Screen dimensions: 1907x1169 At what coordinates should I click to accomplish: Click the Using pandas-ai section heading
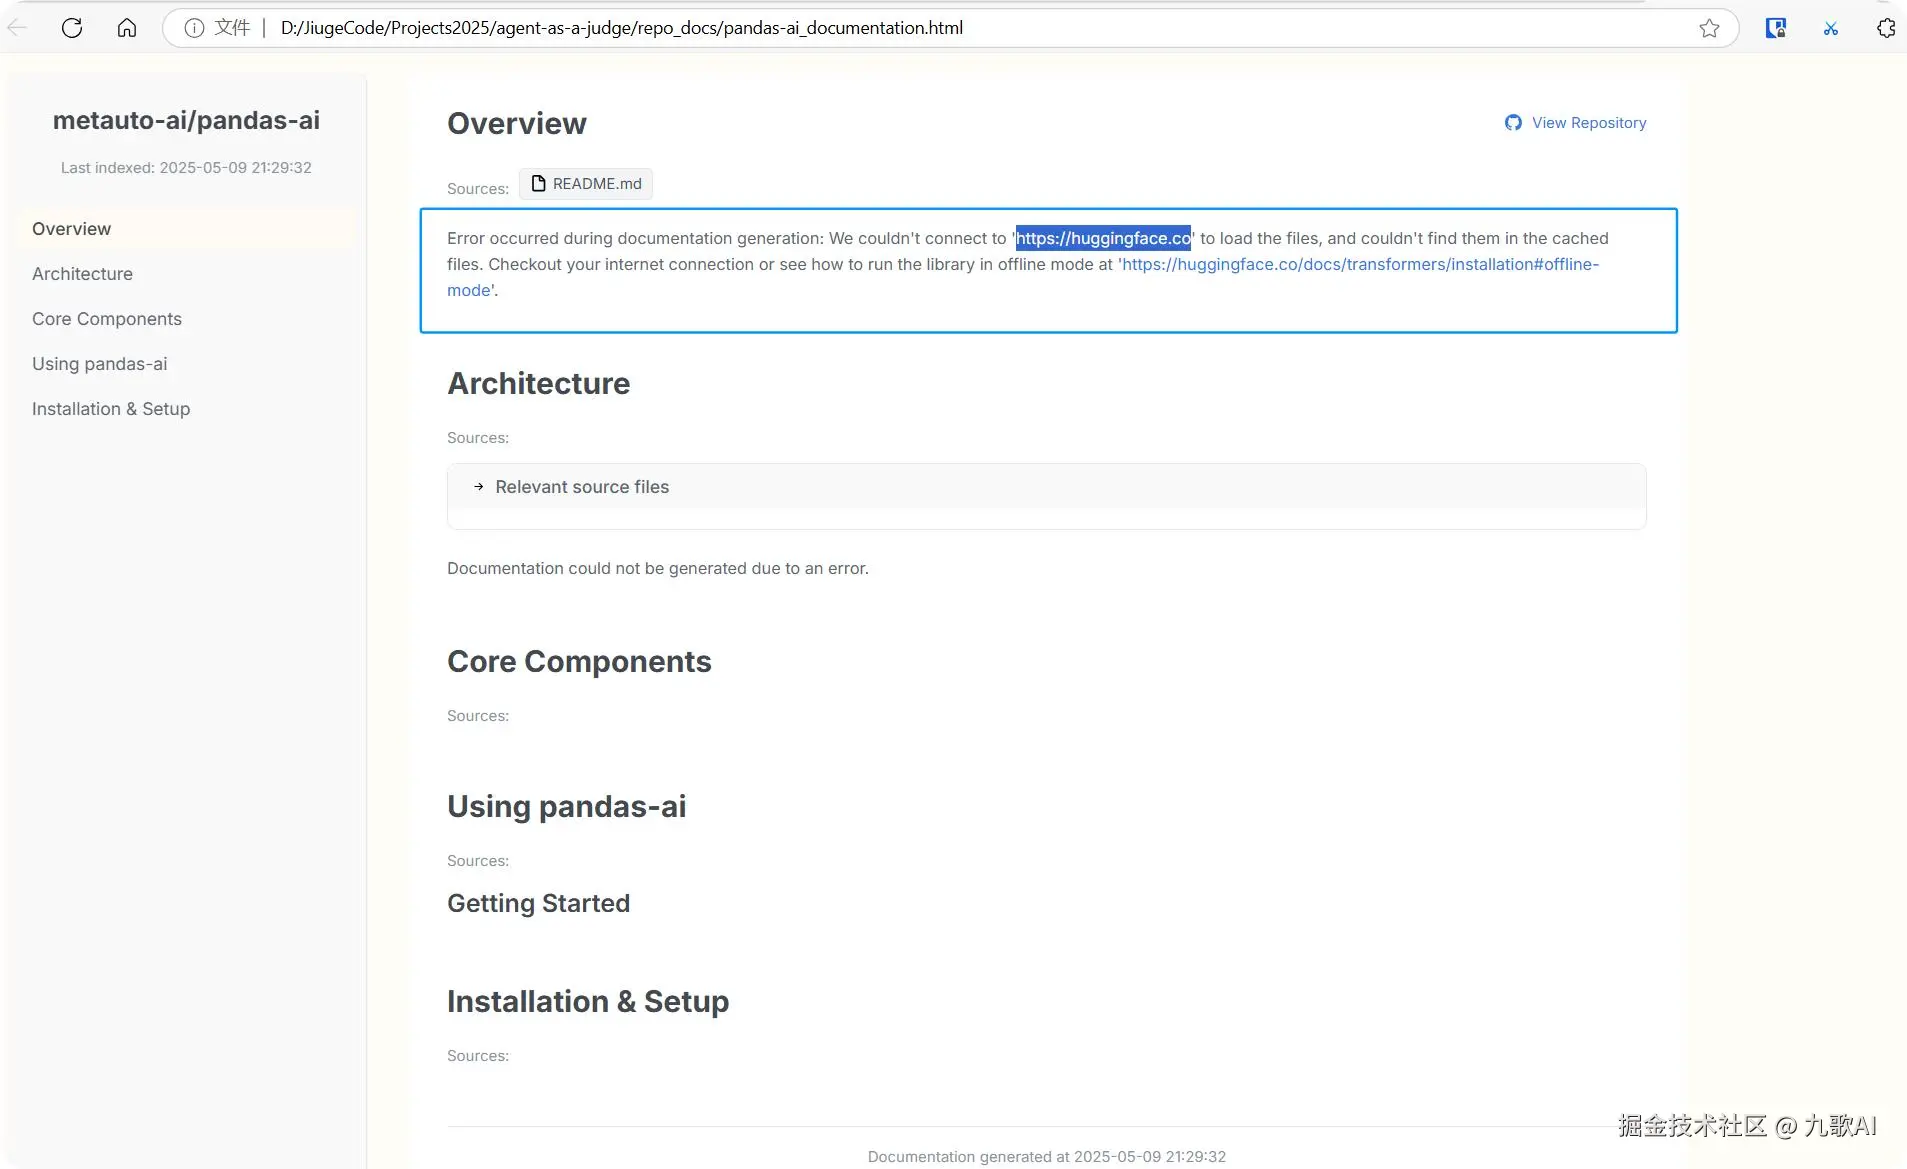567,806
